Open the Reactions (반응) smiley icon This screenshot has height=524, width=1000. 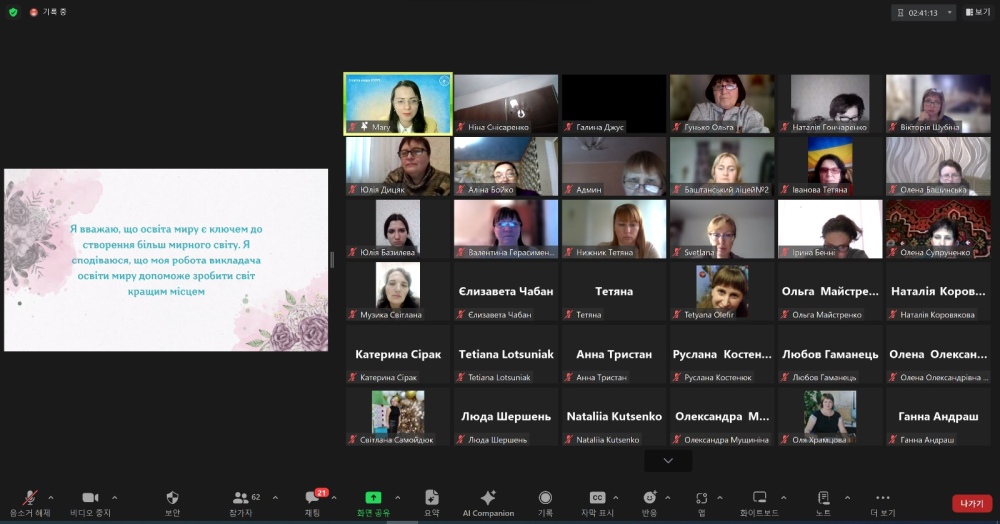[x=649, y=498]
